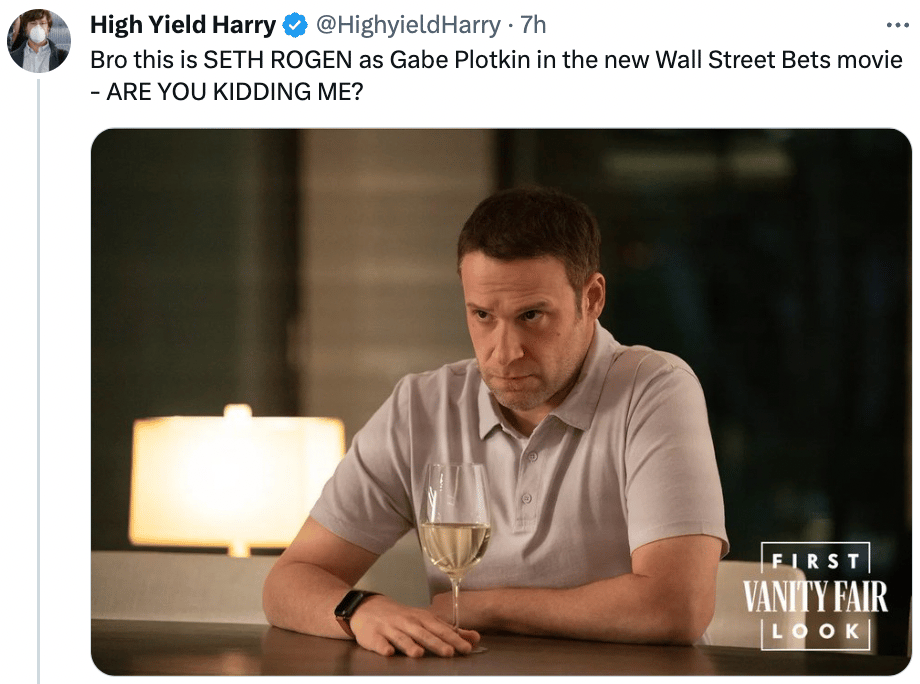Open the @HighyieldHarry handle link
The image size is (920, 684).
click(408, 25)
